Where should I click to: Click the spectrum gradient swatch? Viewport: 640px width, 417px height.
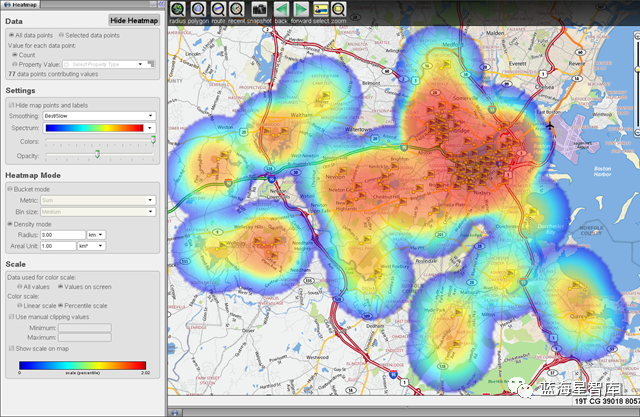95,128
